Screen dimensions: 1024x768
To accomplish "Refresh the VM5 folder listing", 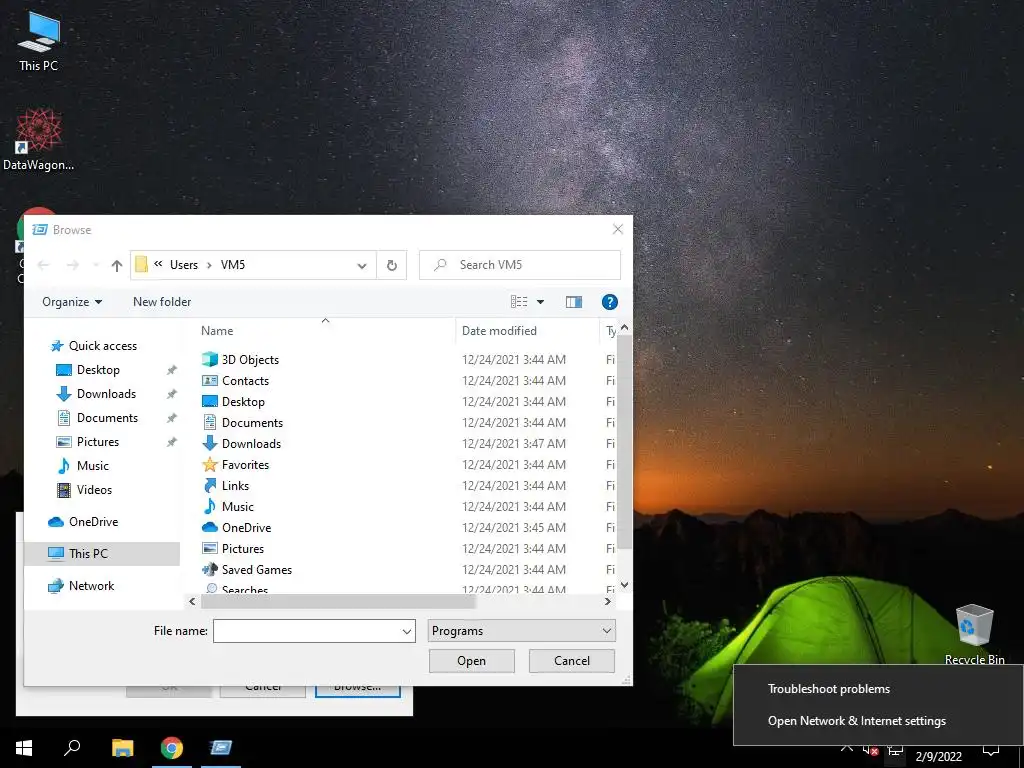I will pyautogui.click(x=392, y=265).
